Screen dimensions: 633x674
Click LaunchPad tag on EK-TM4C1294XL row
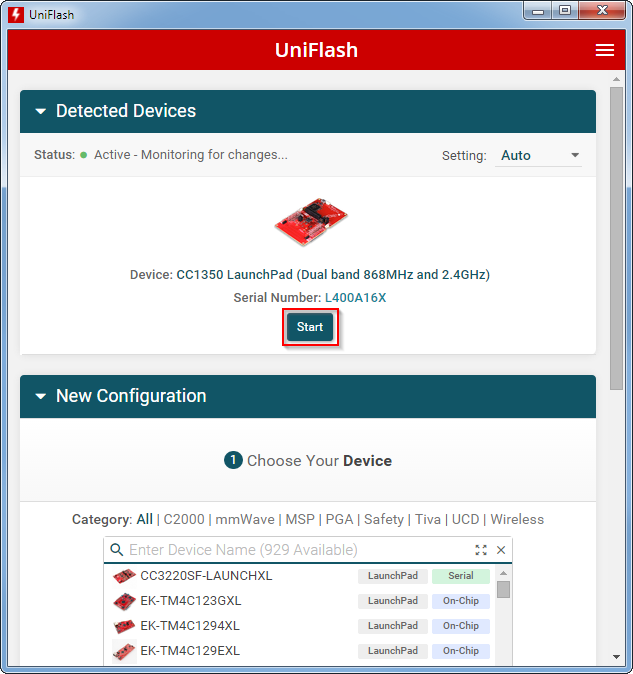(393, 626)
